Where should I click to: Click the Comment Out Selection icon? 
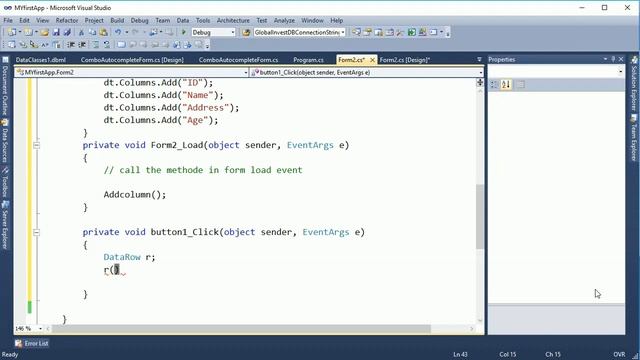[96, 44]
